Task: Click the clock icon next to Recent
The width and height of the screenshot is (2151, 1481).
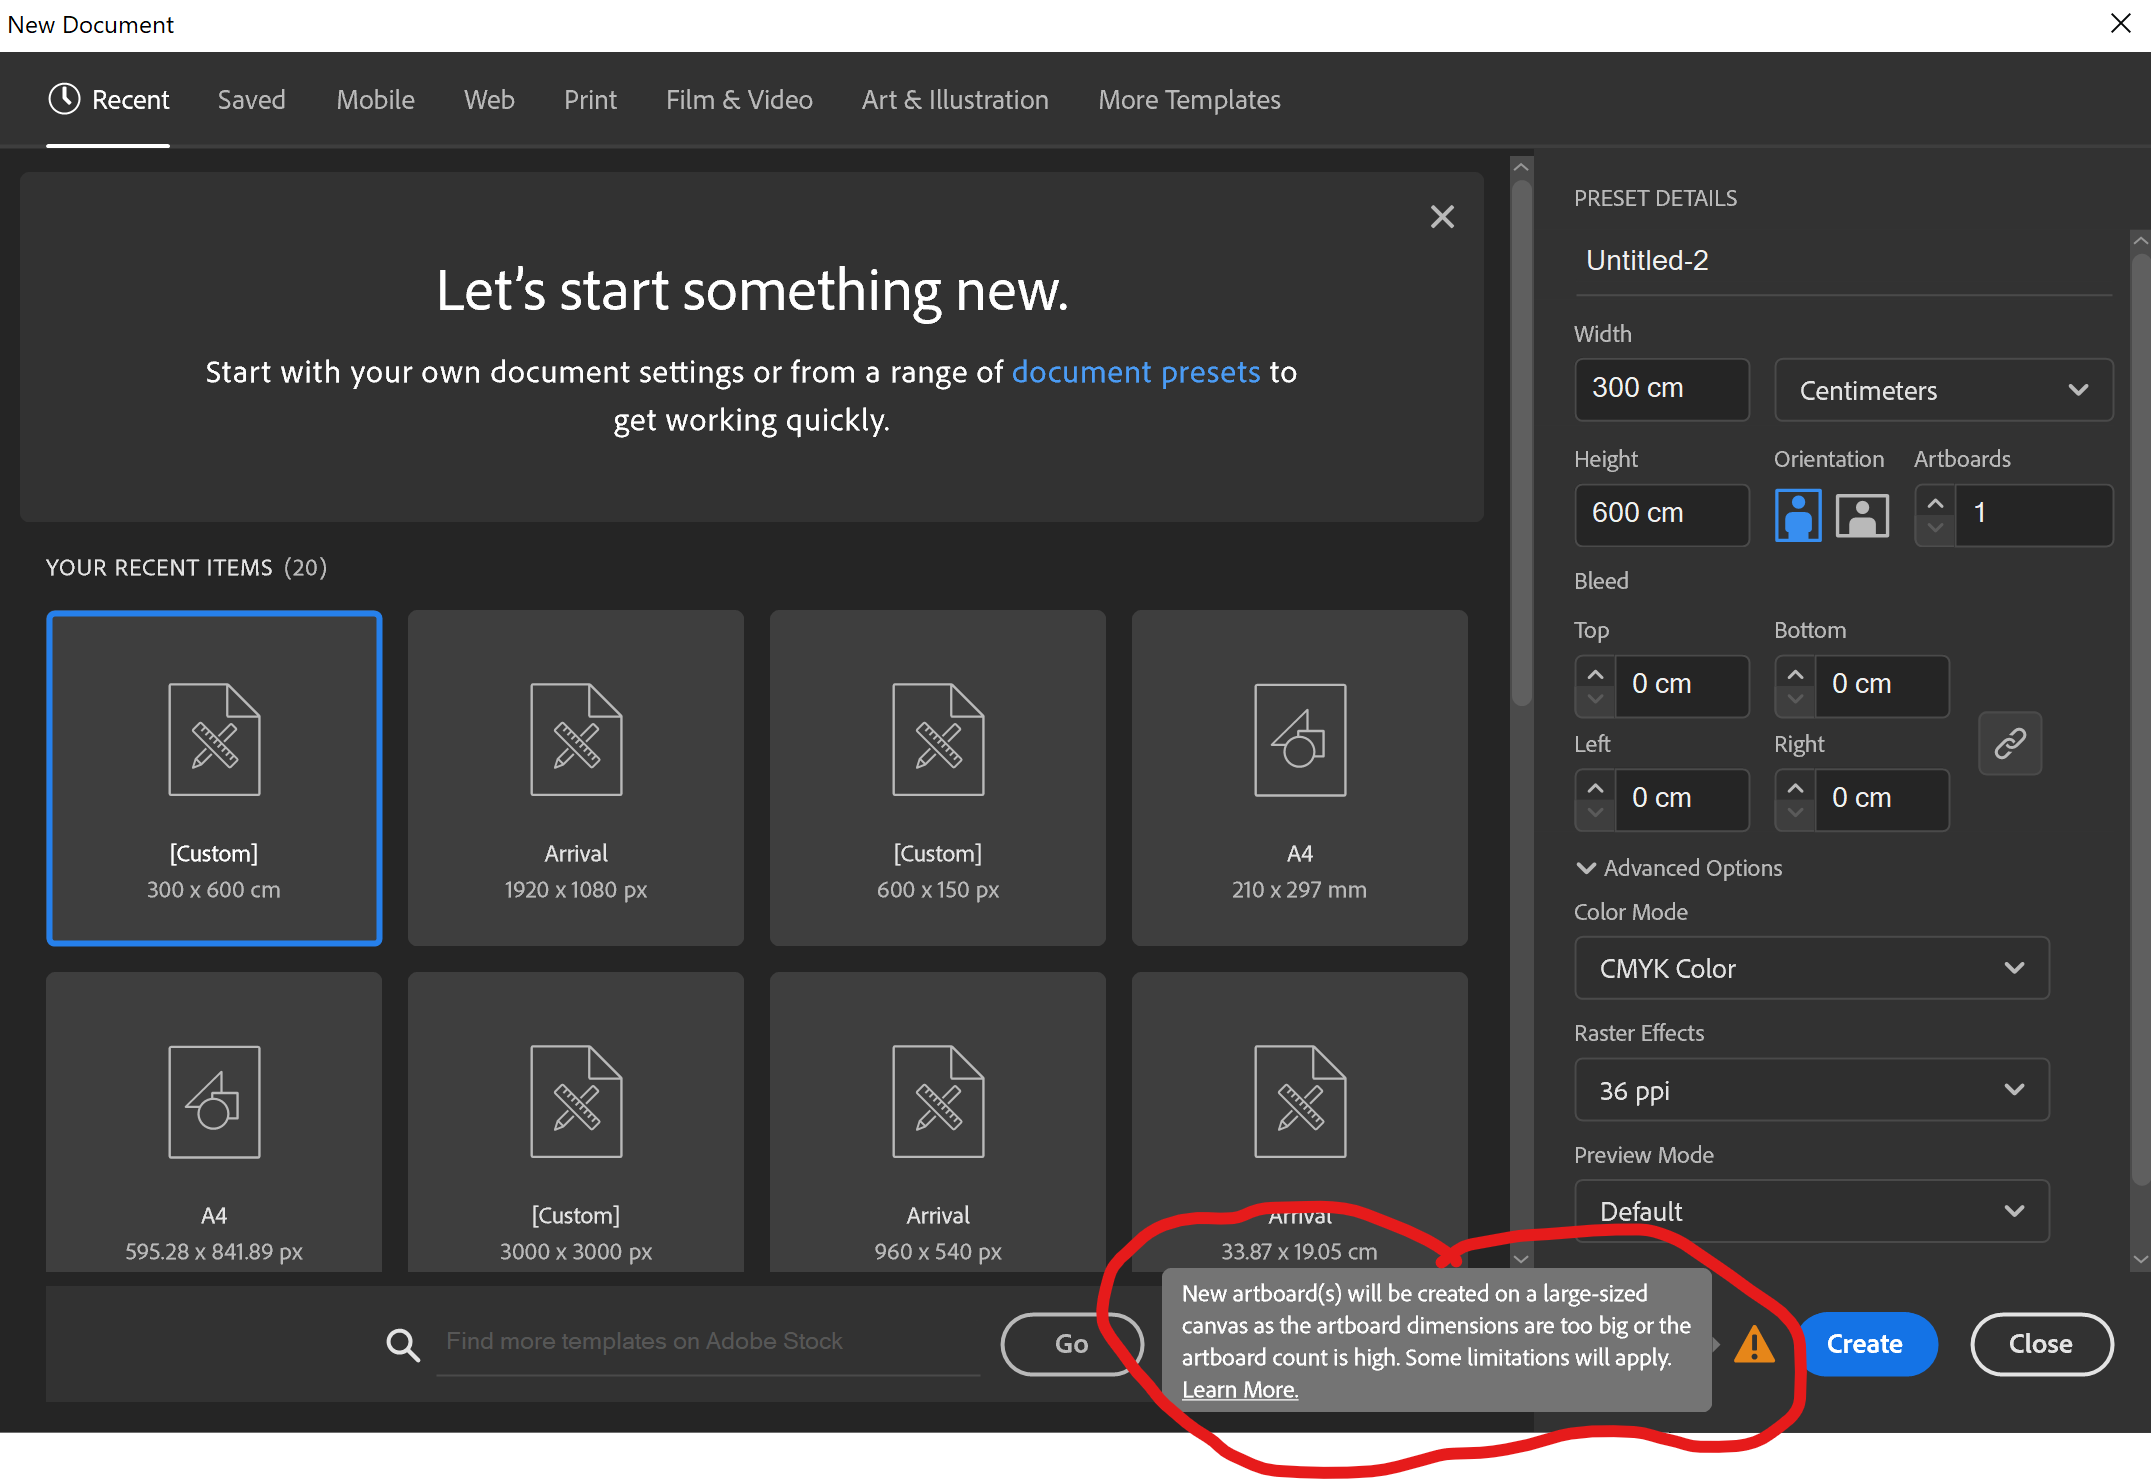Action: coord(63,99)
